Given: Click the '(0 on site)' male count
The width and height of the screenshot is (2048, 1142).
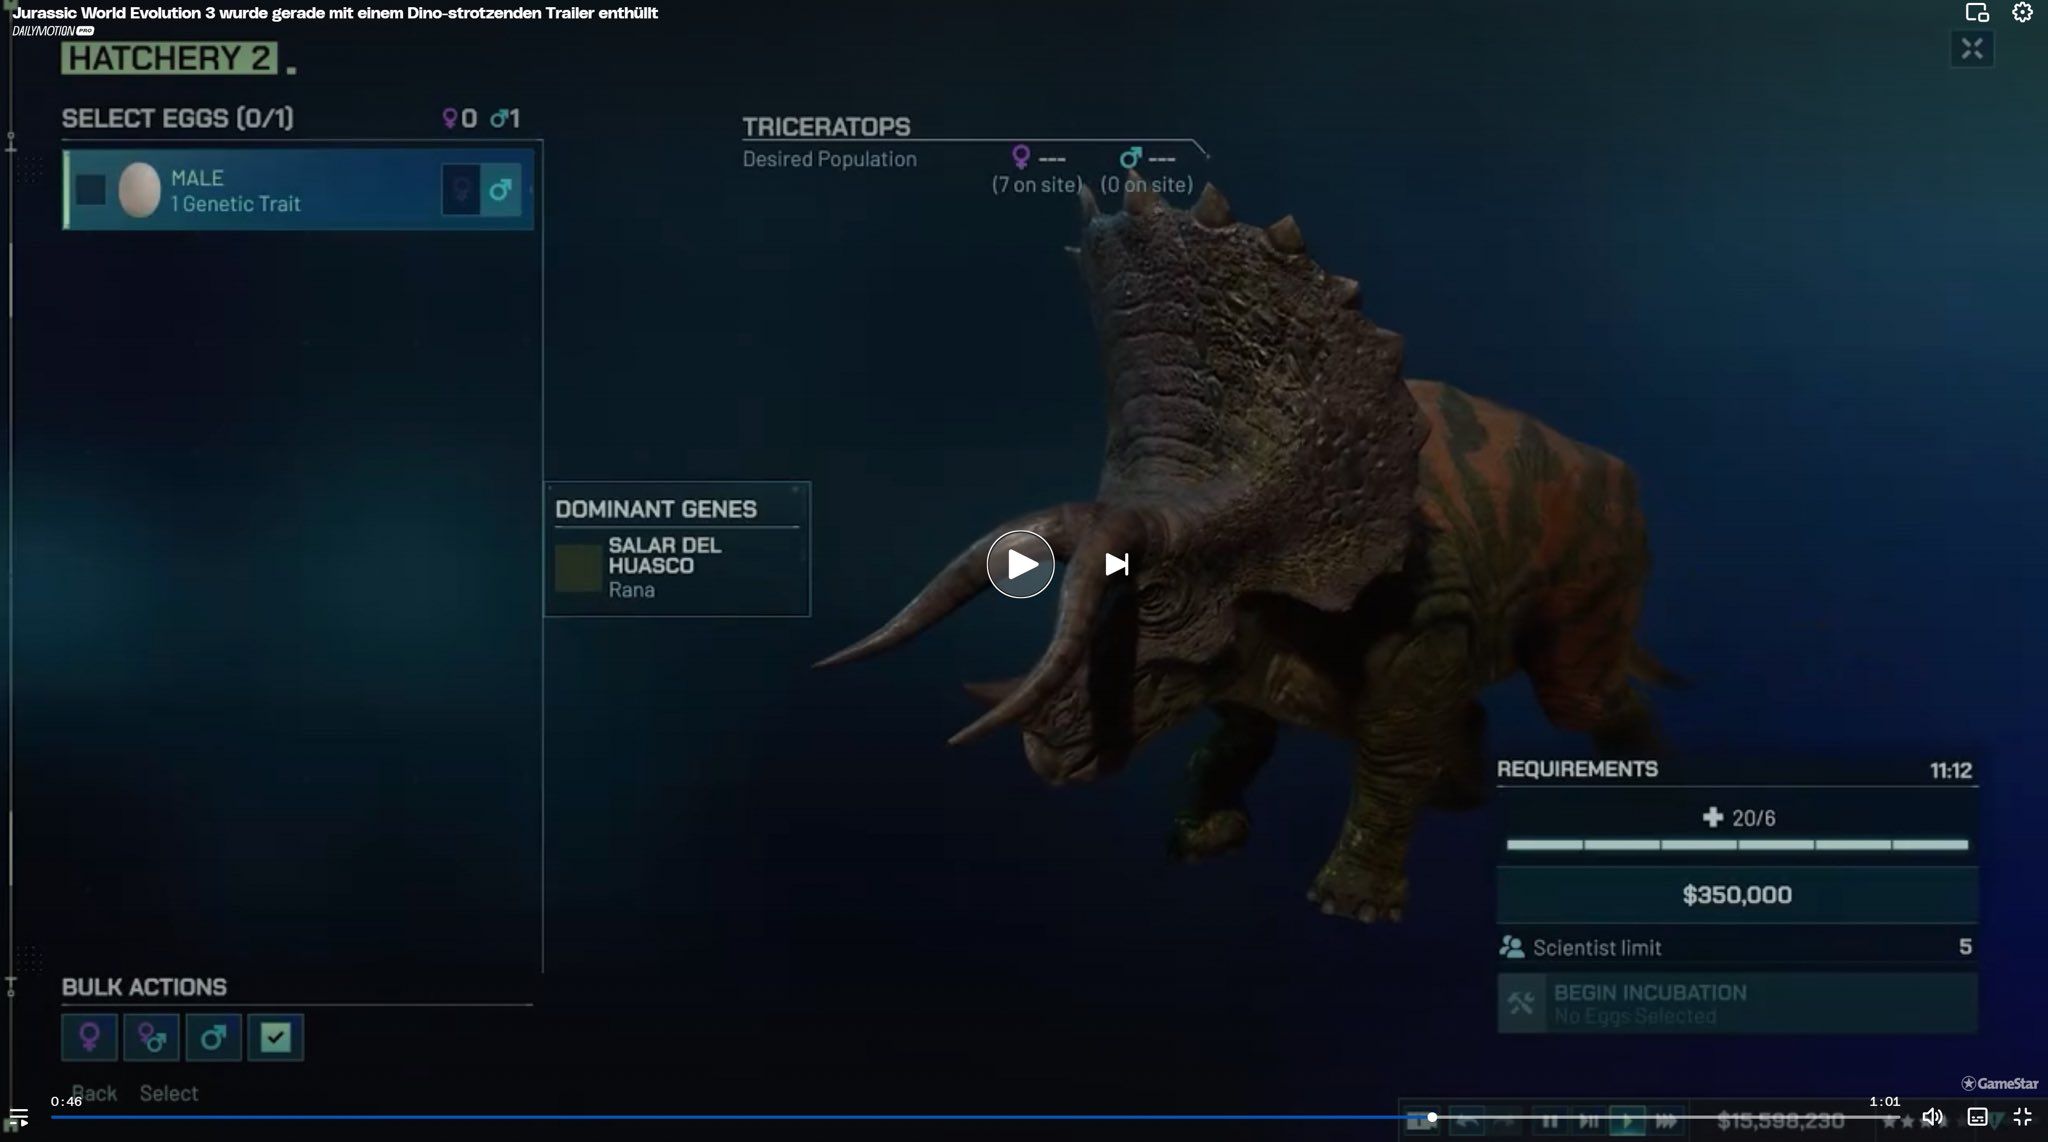Looking at the screenshot, I should click(1147, 184).
